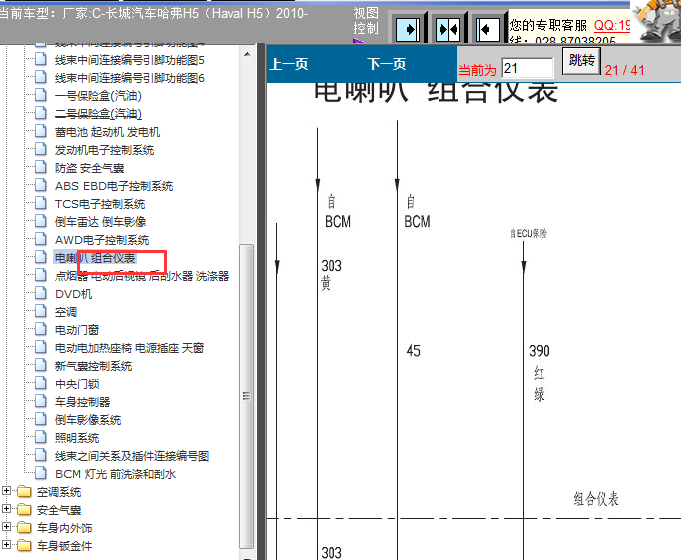Open 线束之间关系及插件连接编号图

[132, 456]
